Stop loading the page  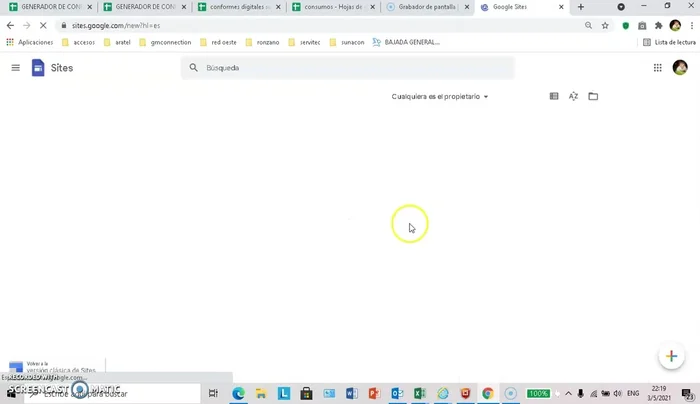tap(43, 26)
